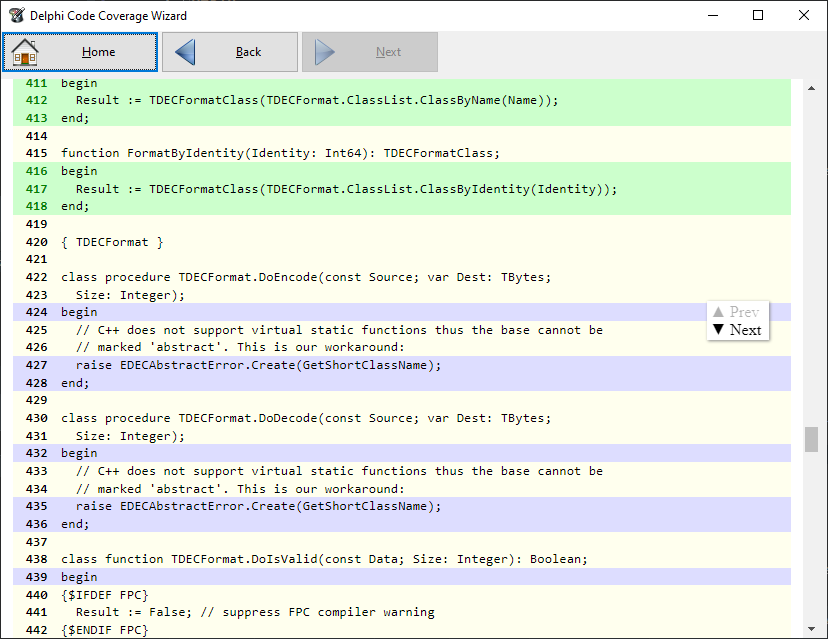Minimize the Code Coverage Wizard window

click(x=712, y=15)
